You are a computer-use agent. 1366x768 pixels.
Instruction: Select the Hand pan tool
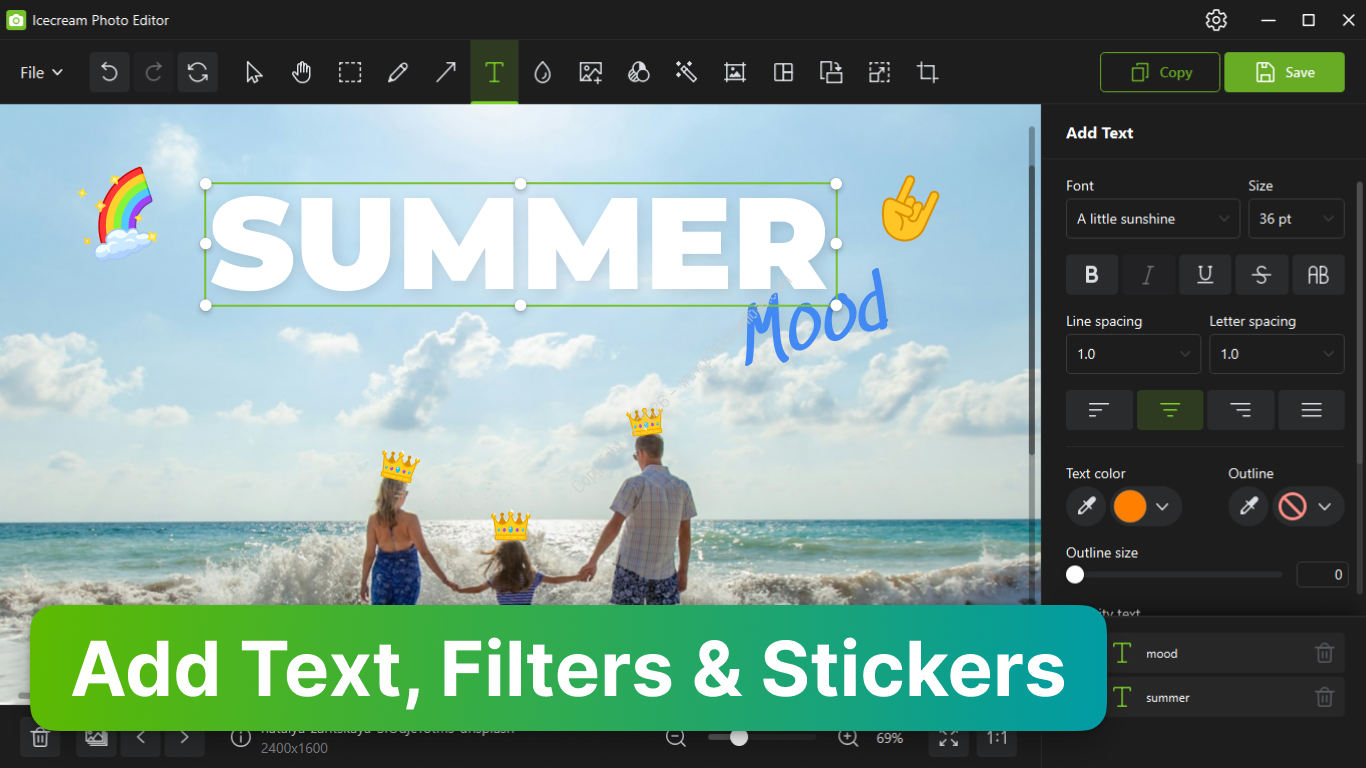click(x=301, y=72)
